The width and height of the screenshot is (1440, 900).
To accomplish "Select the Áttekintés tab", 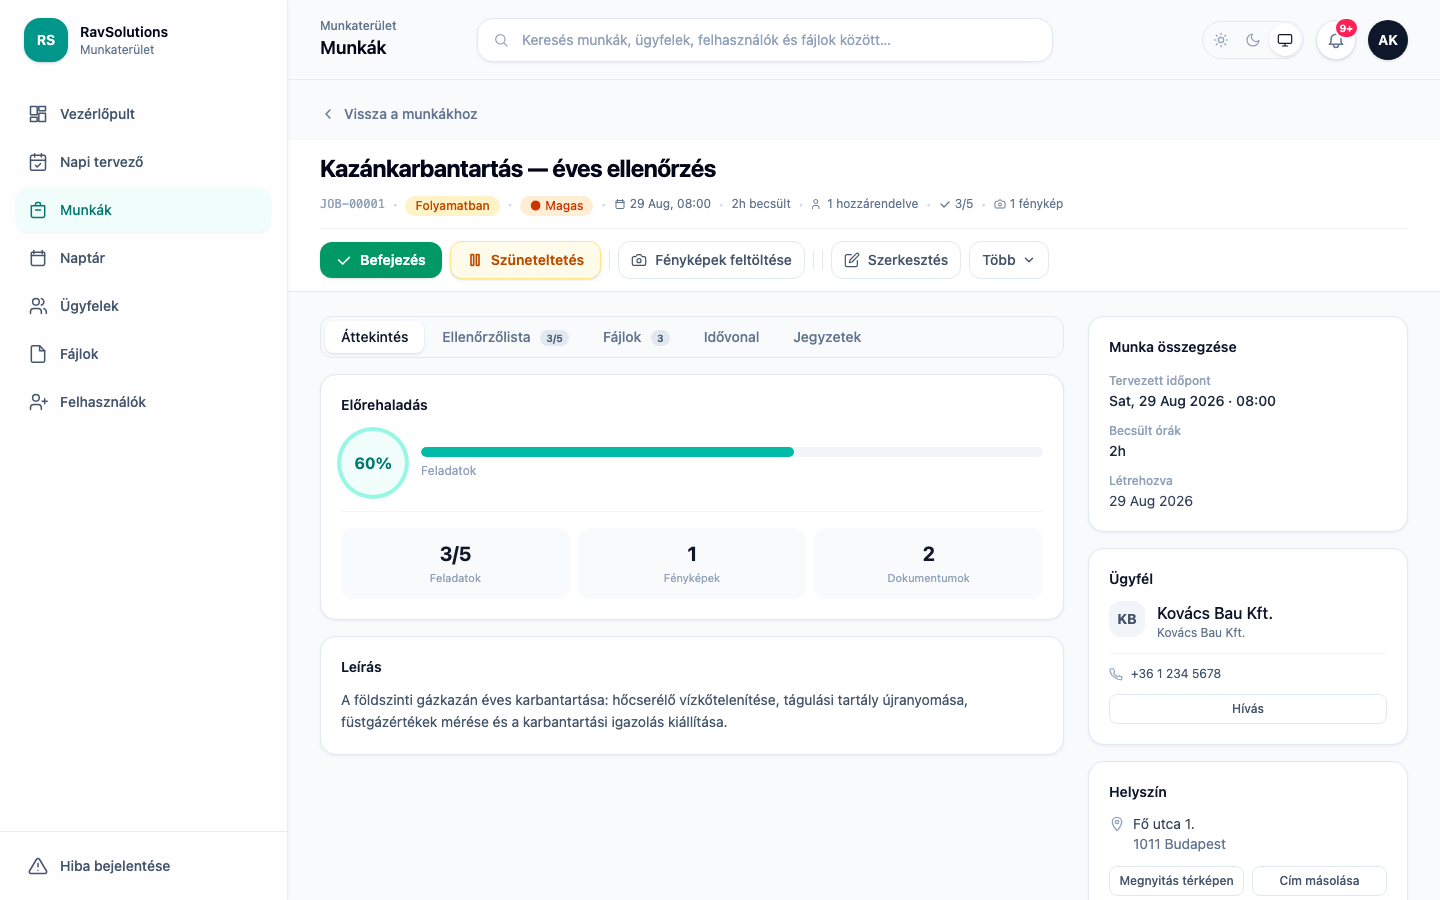I will click(x=375, y=337).
